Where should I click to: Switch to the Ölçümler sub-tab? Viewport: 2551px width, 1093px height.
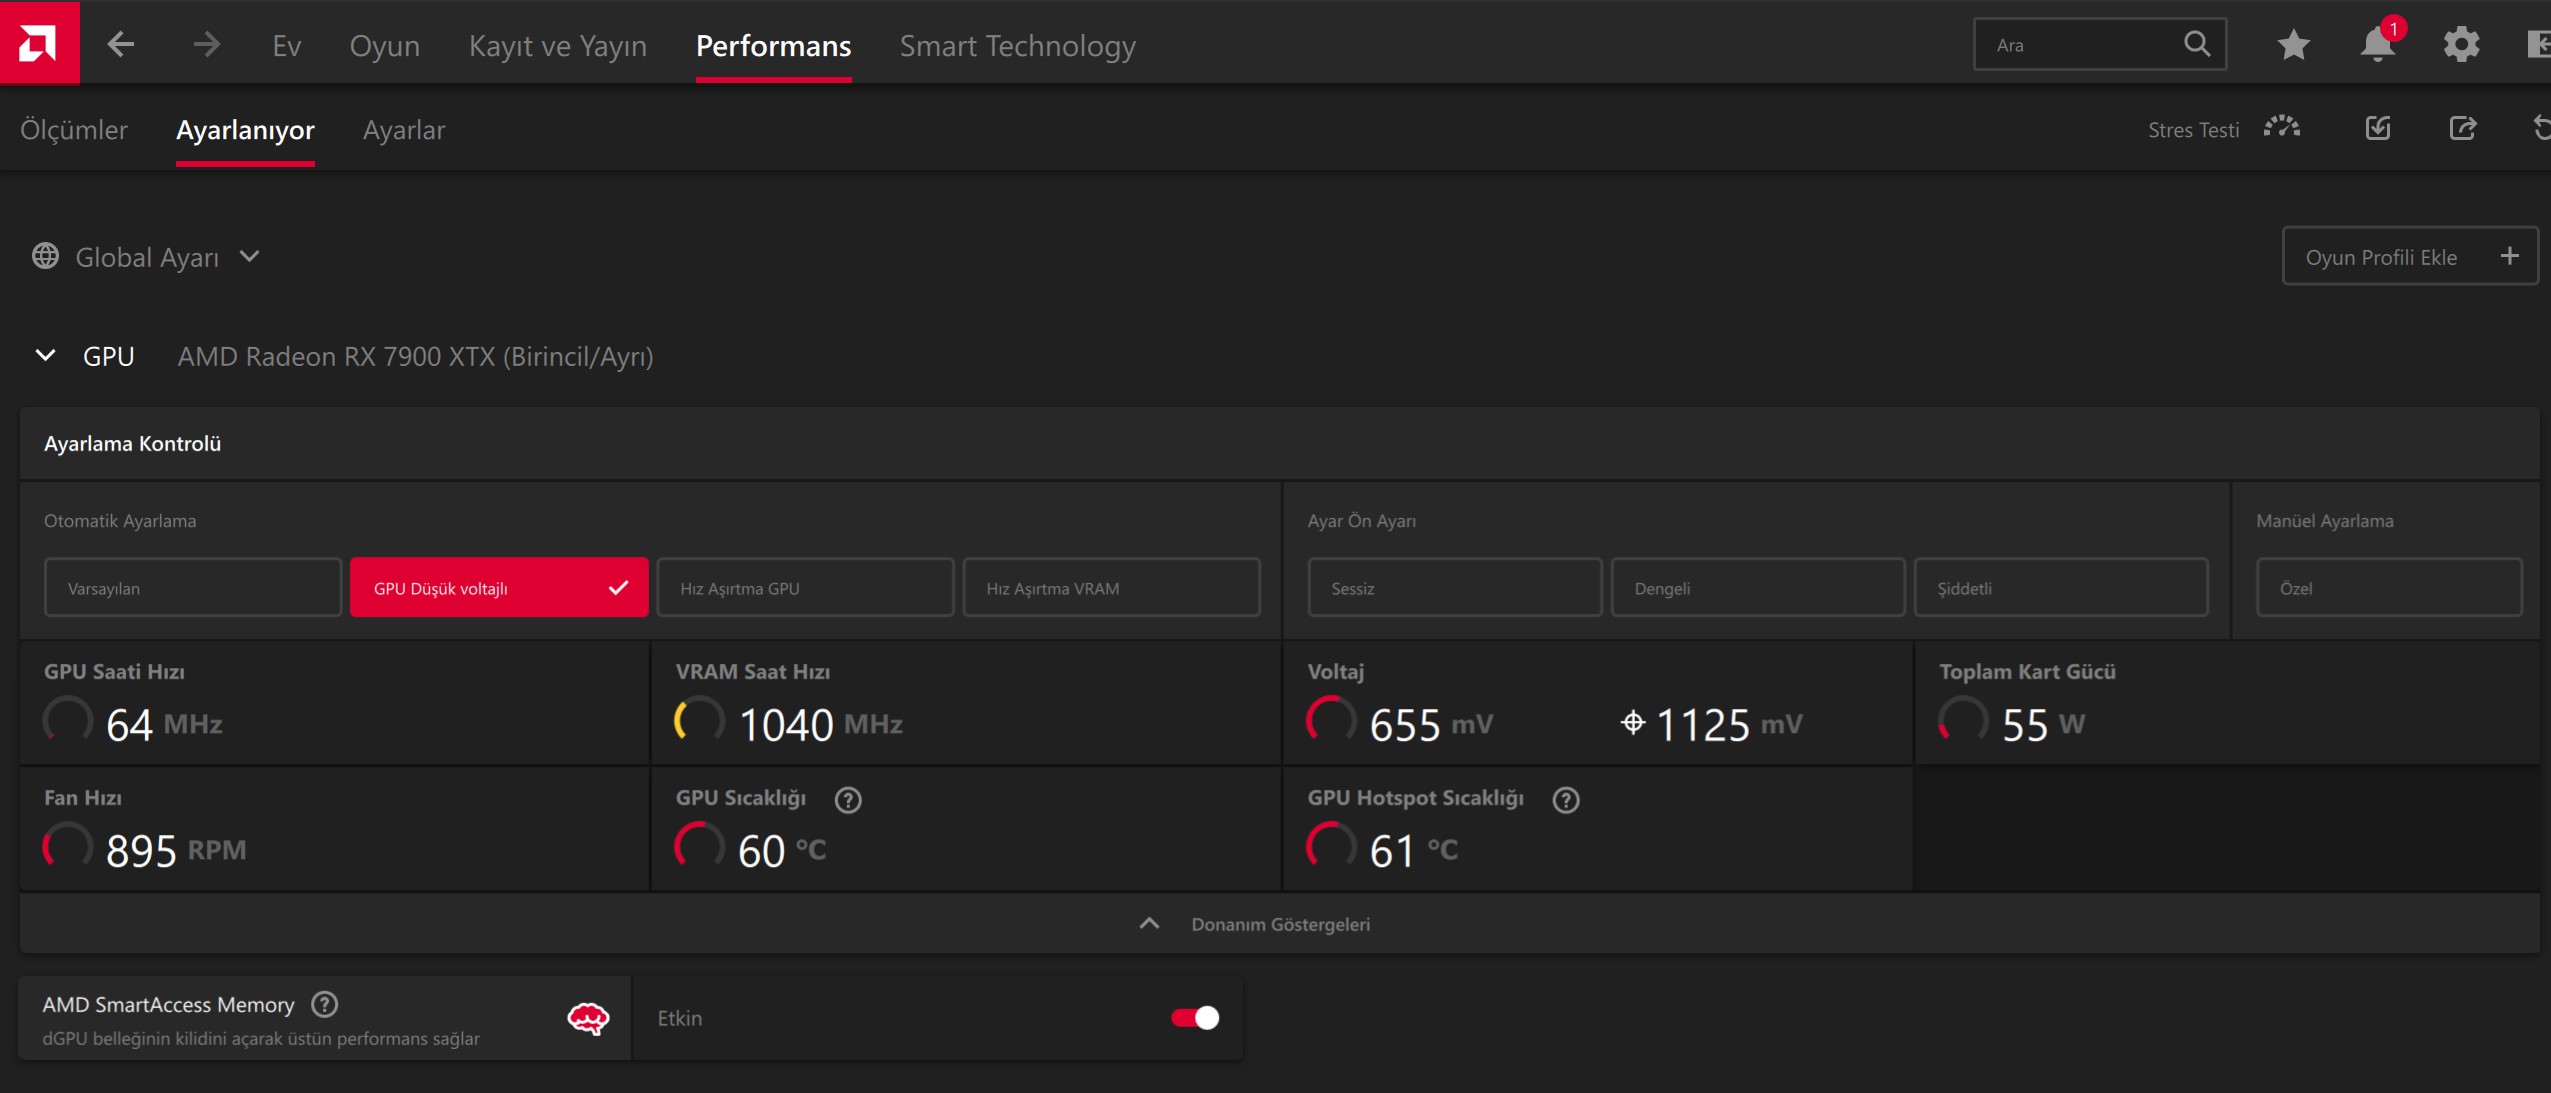(x=74, y=130)
